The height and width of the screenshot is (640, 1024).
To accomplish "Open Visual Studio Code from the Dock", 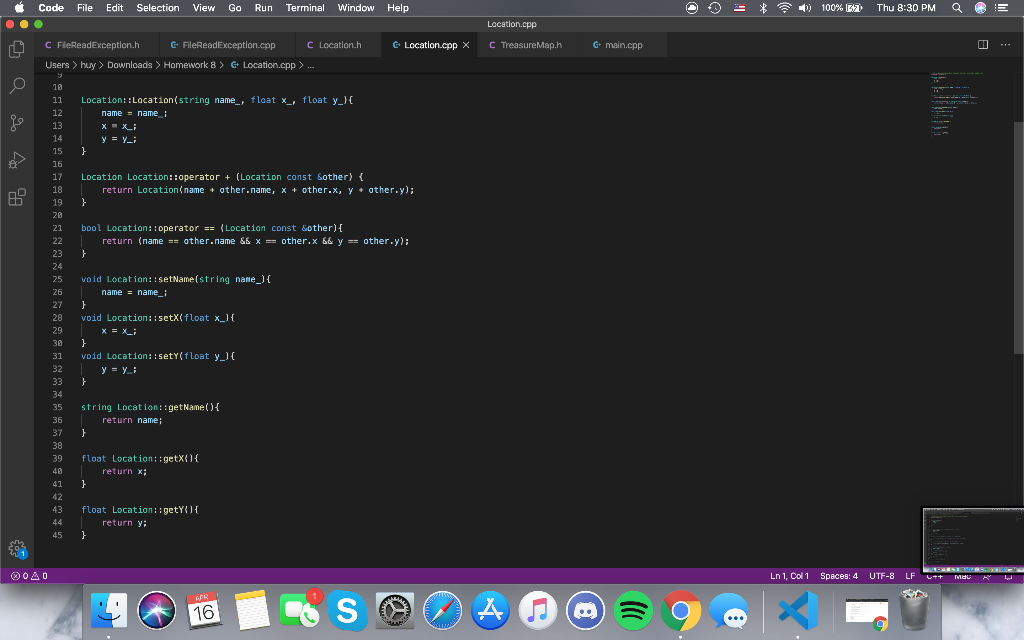I will [x=797, y=610].
